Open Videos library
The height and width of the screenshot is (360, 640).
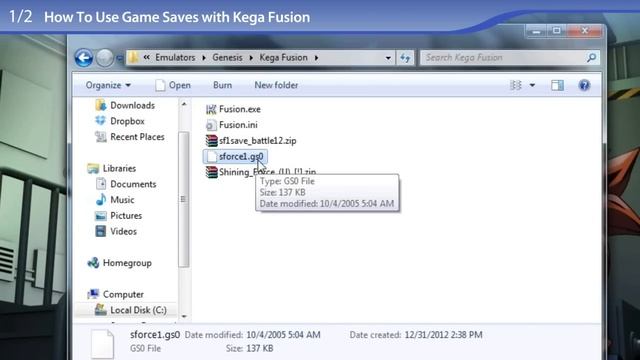coord(123,231)
